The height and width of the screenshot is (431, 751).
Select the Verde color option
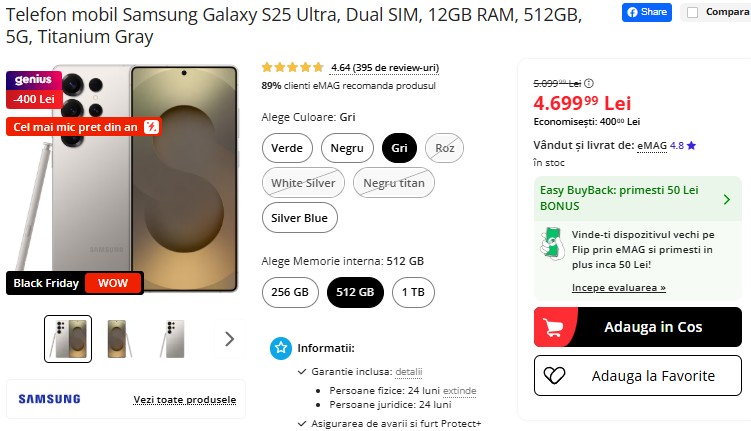coord(287,148)
